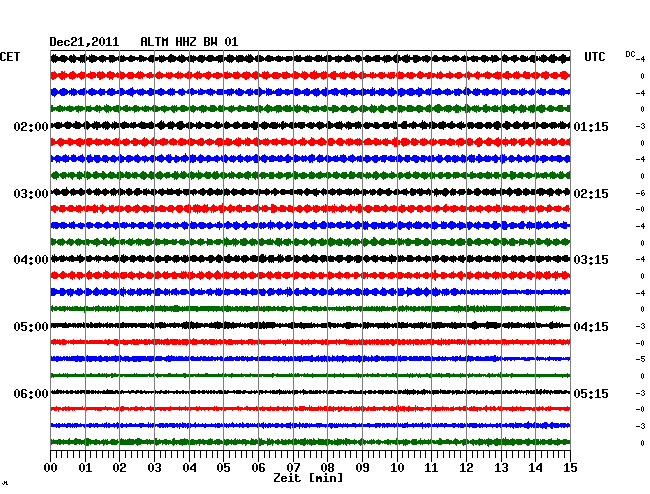Click the date label Dec21,2011
Viewport: 650px width, 494px height.
(84, 42)
